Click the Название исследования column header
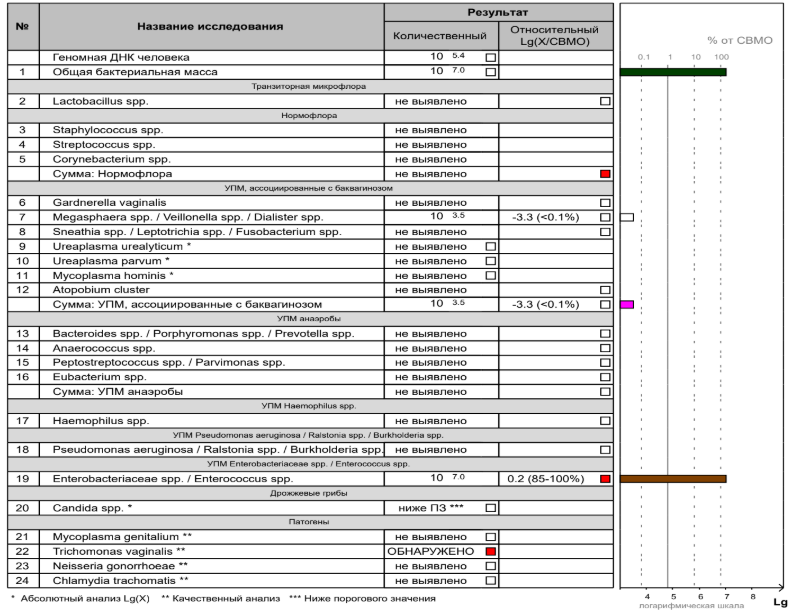This screenshot has height=612, width=803. (x=210, y=27)
